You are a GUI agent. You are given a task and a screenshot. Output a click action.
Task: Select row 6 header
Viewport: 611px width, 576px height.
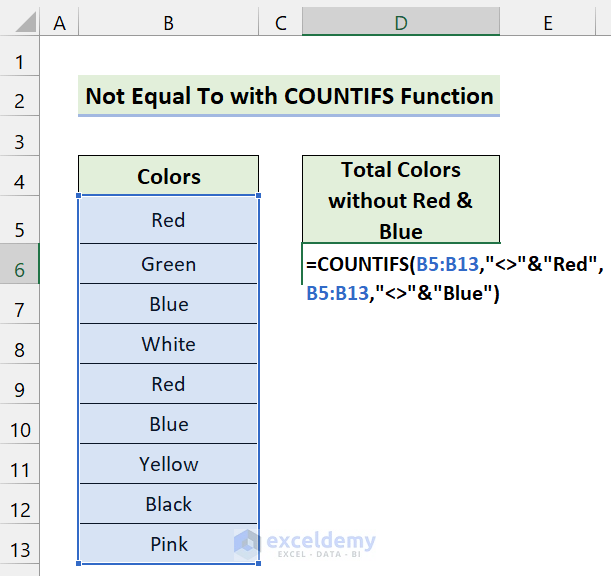[x=19, y=269]
